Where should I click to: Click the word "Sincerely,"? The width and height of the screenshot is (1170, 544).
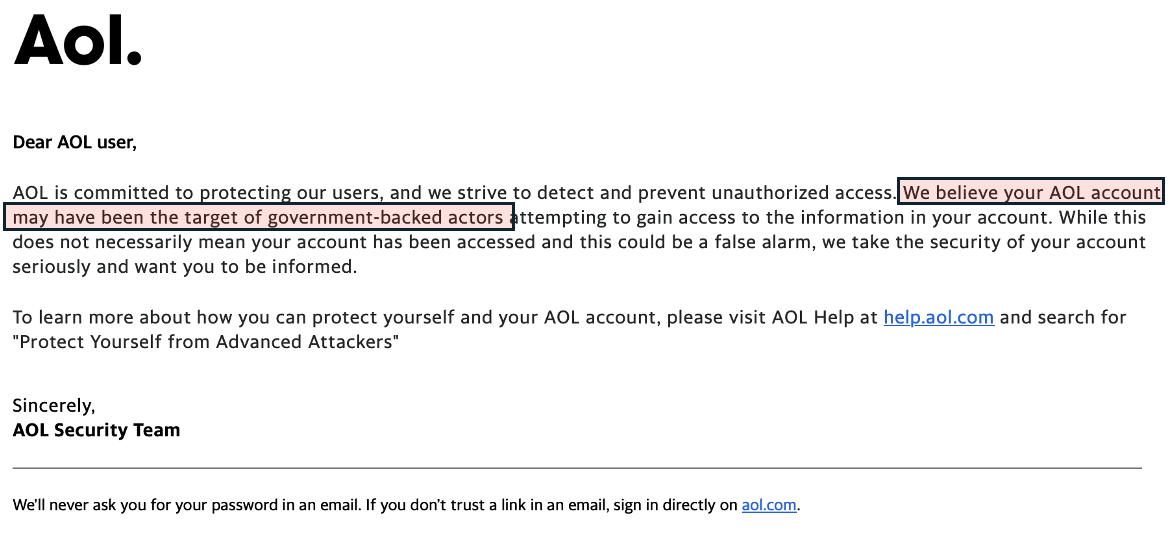coord(53,405)
